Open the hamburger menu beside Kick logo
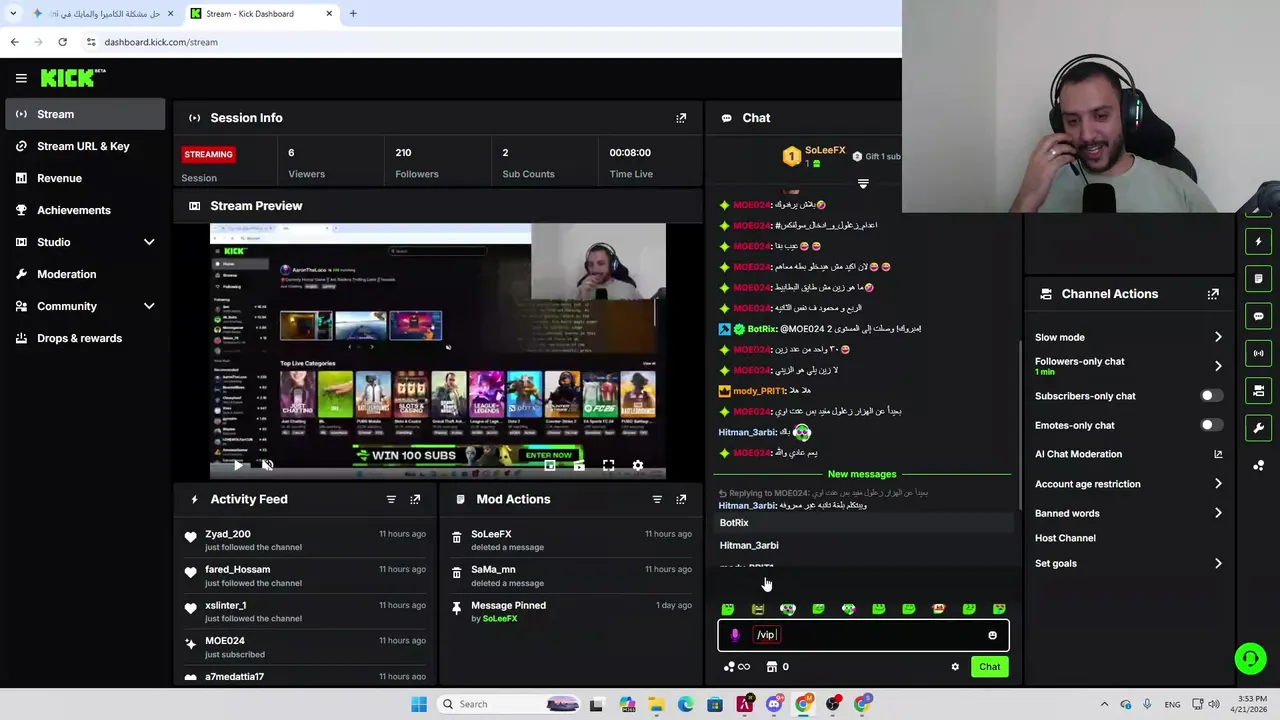The height and width of the screenshot is (720, 1280). [x=21, y=78]
